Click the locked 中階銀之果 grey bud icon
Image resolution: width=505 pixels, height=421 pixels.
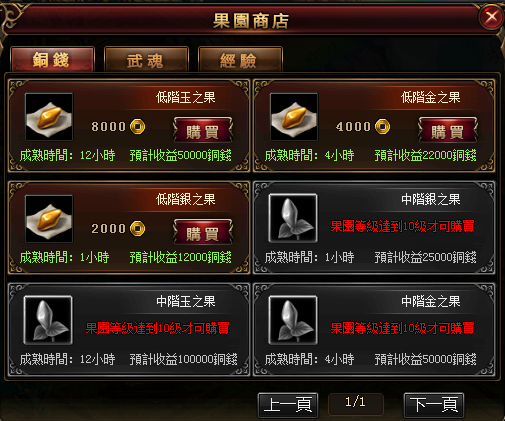[x=293, y=218]
